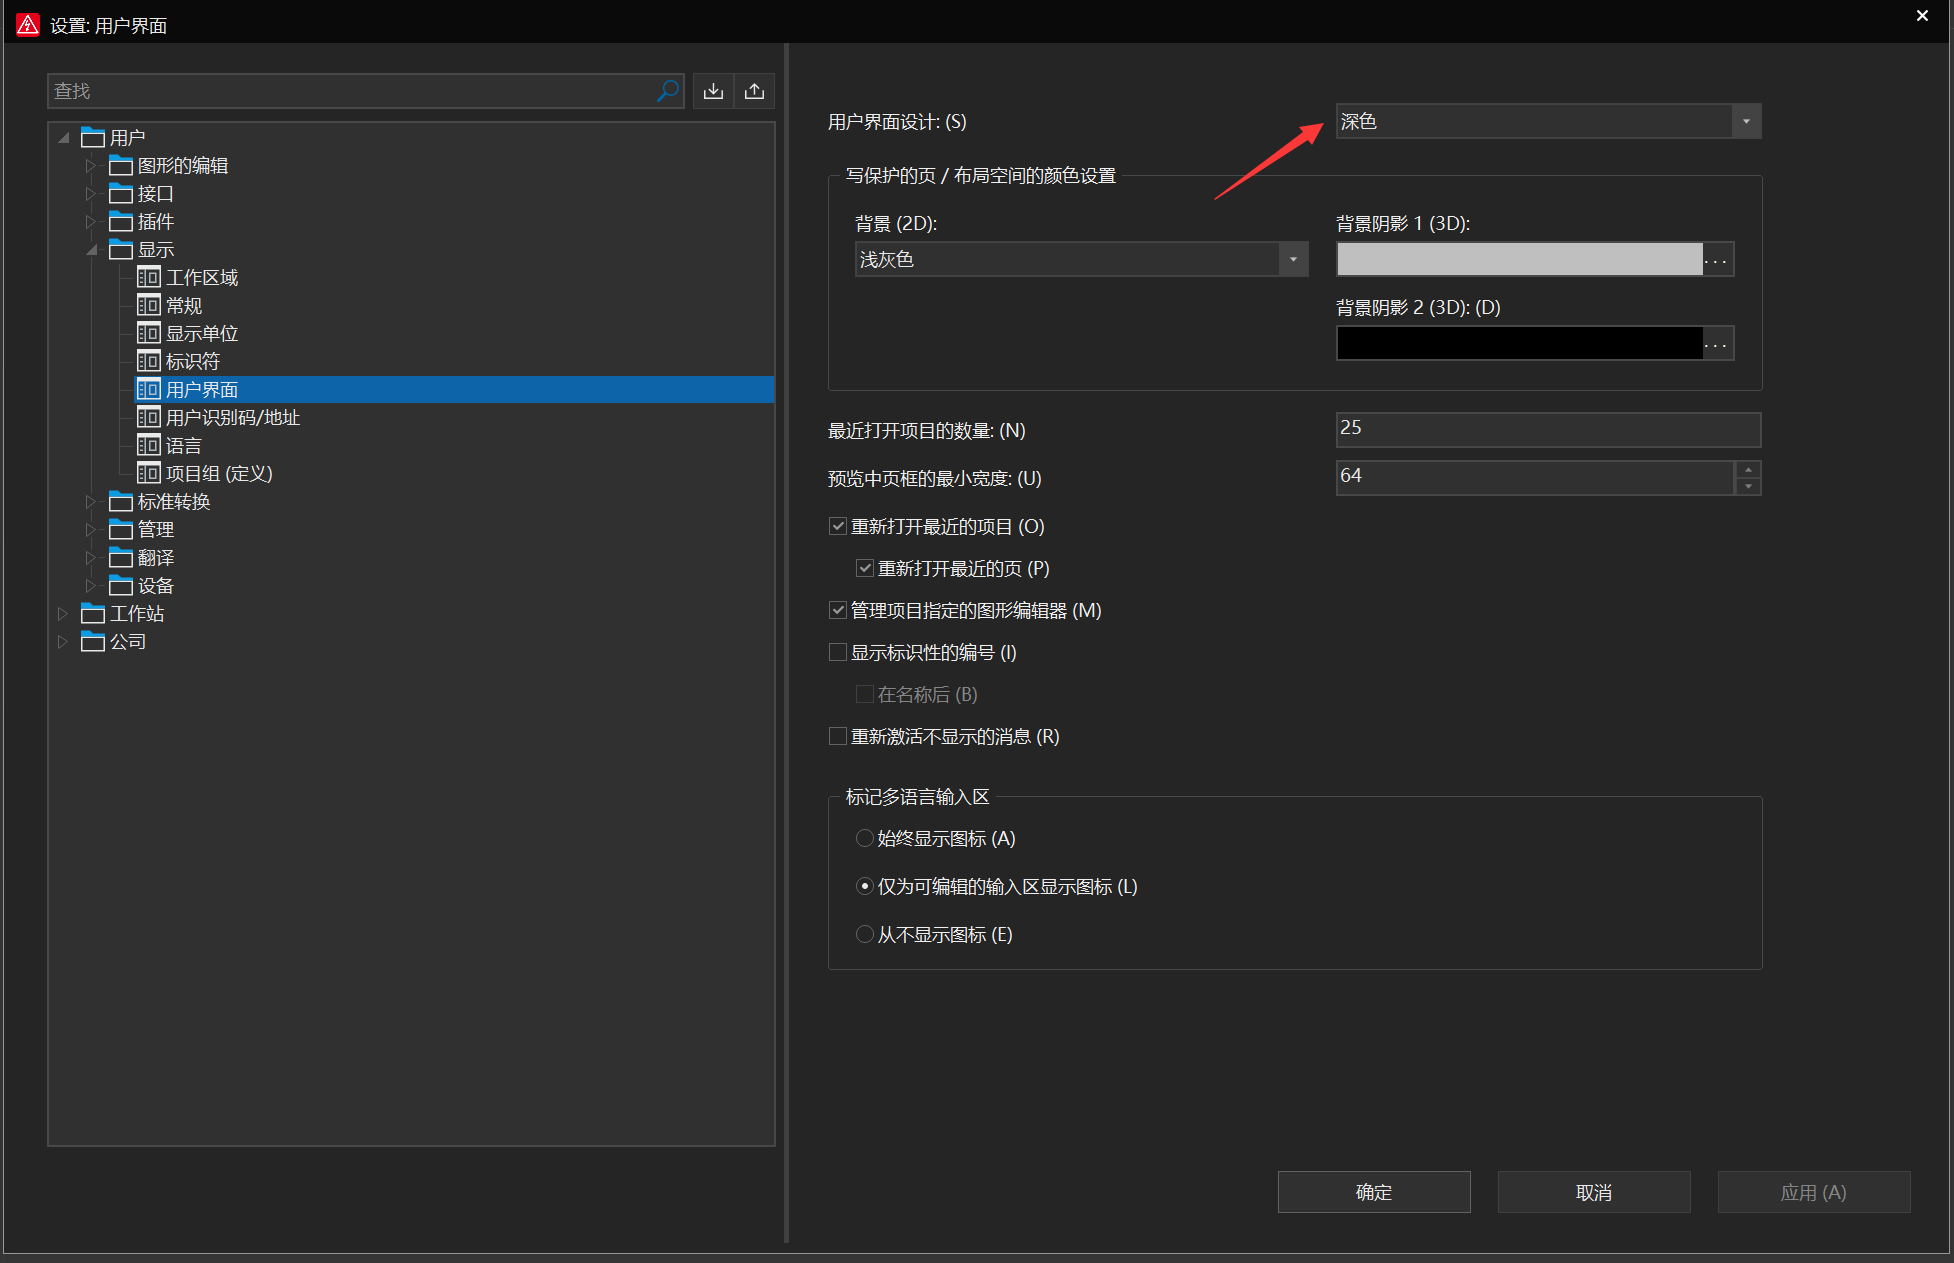The height and width of the screenshot is (1263, 1954).
Task: Click the 公司 folder icon
Action: (x=93, y=641)
